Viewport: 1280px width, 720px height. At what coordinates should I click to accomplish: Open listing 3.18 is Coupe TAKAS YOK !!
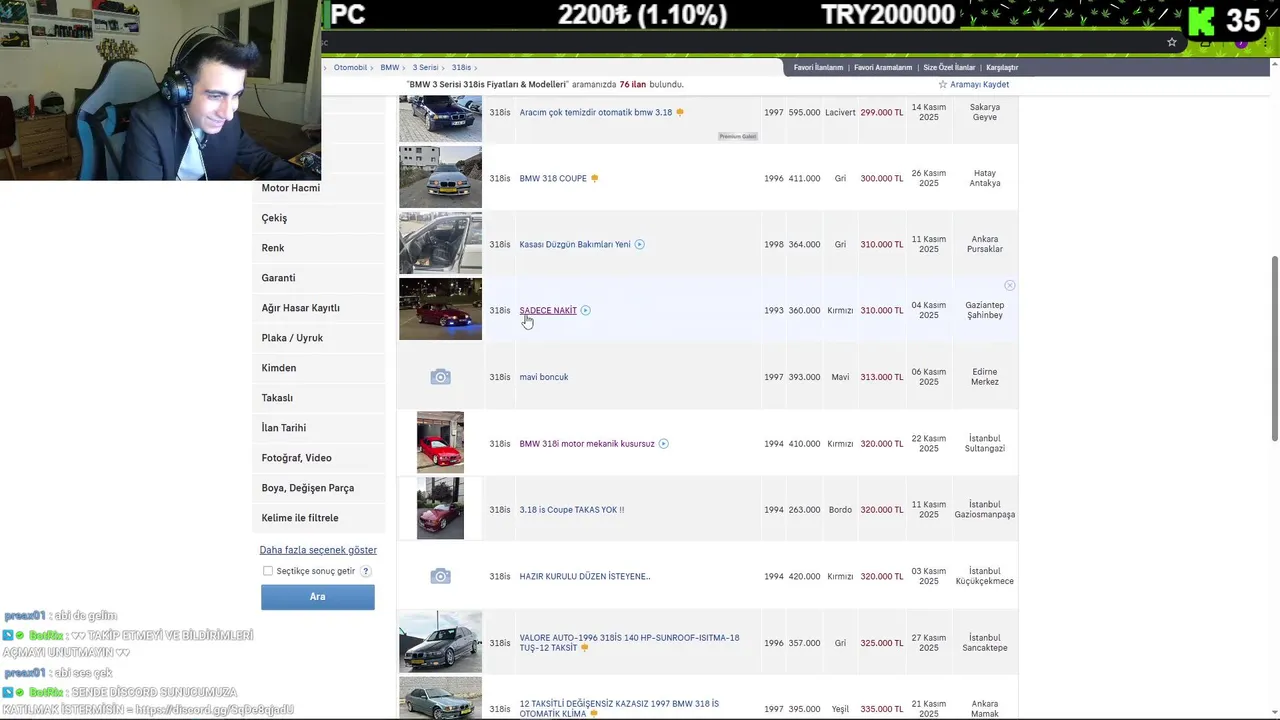coord(572,510)
